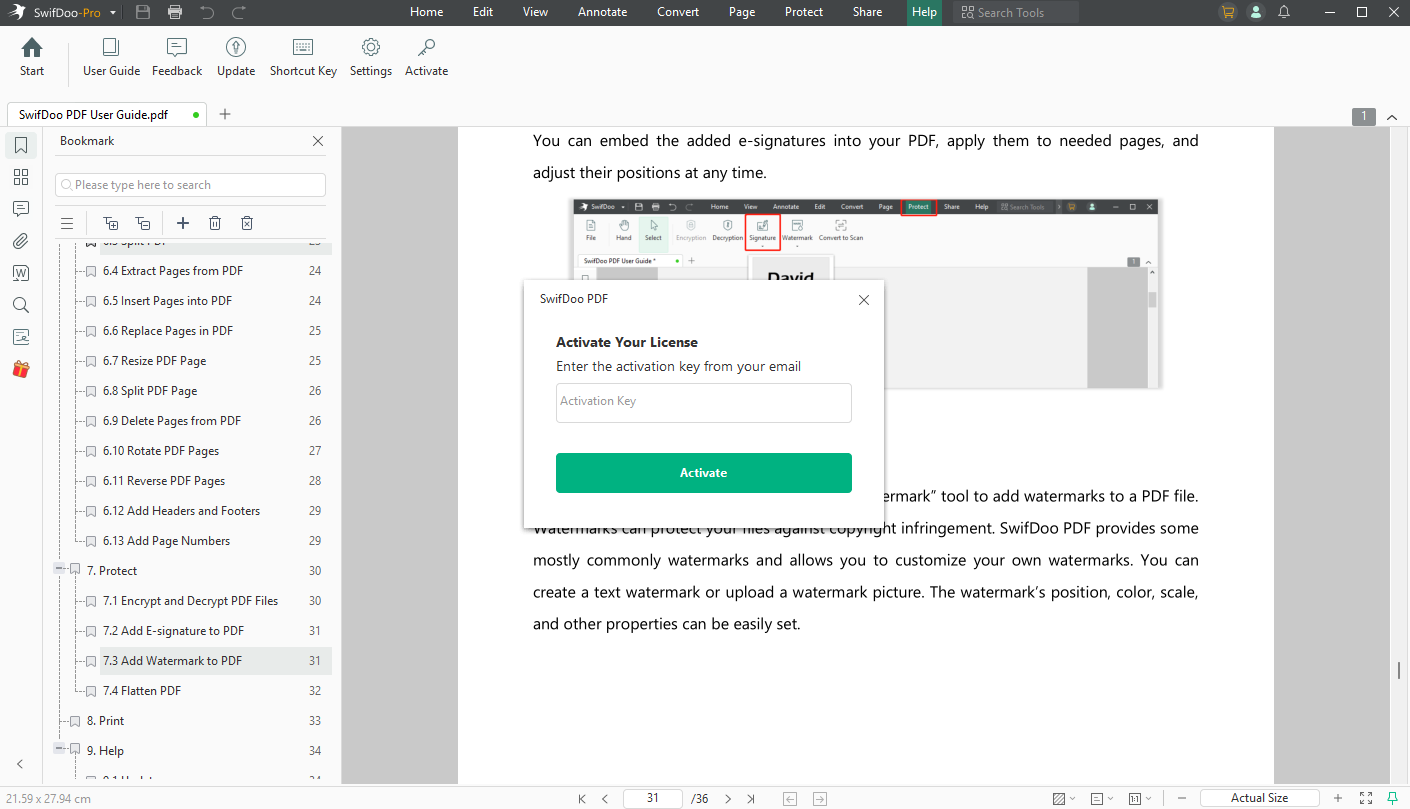Click the Update icon in ribbon
This screenshot has width=1410, height=809.
tap(235, 57)
